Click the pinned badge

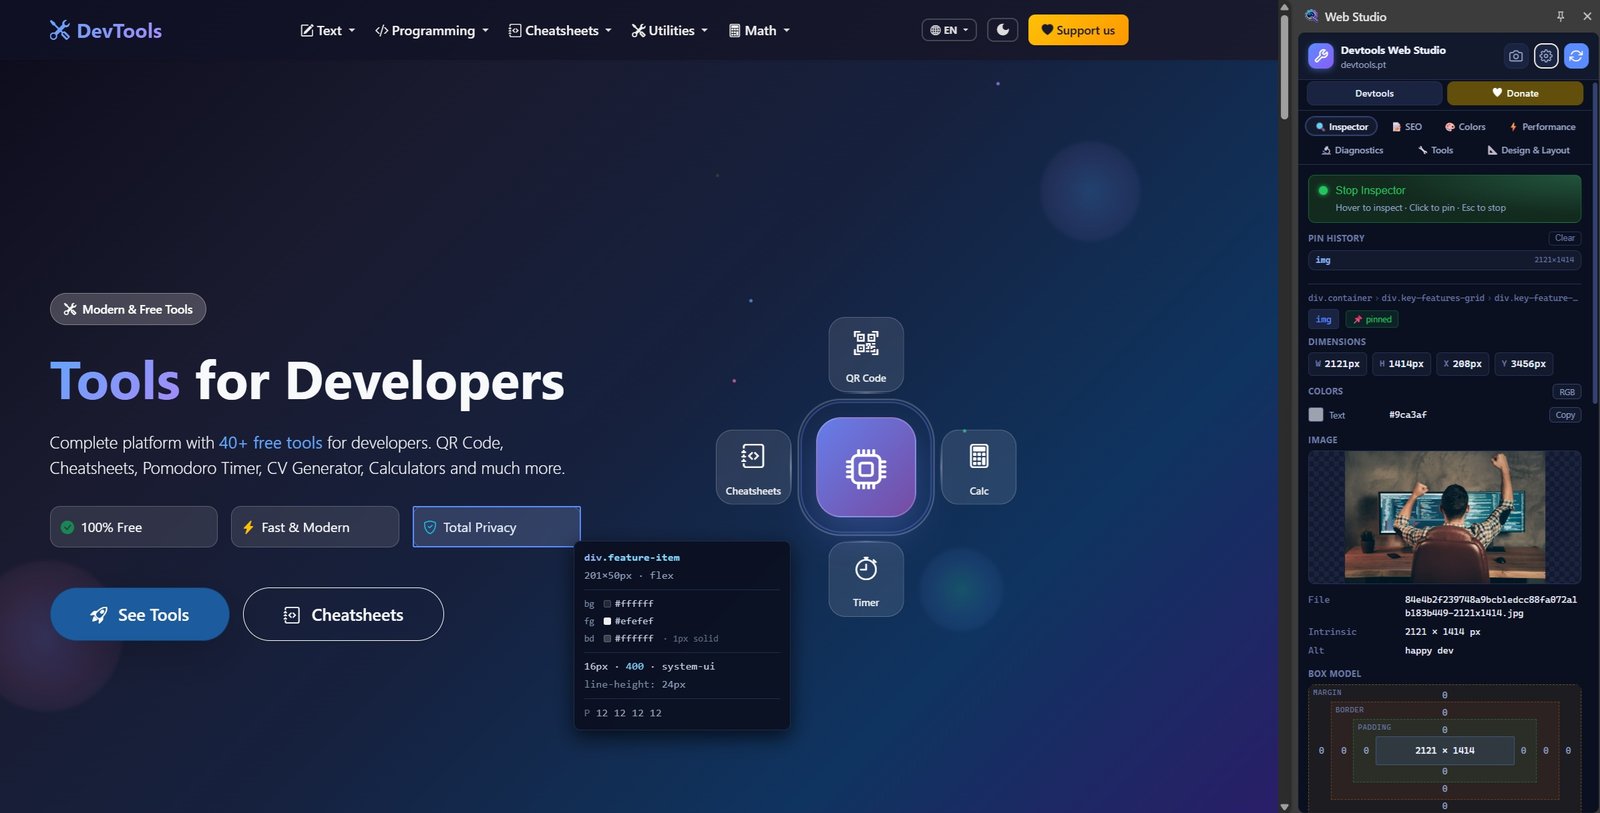(x=1372, y=319)
